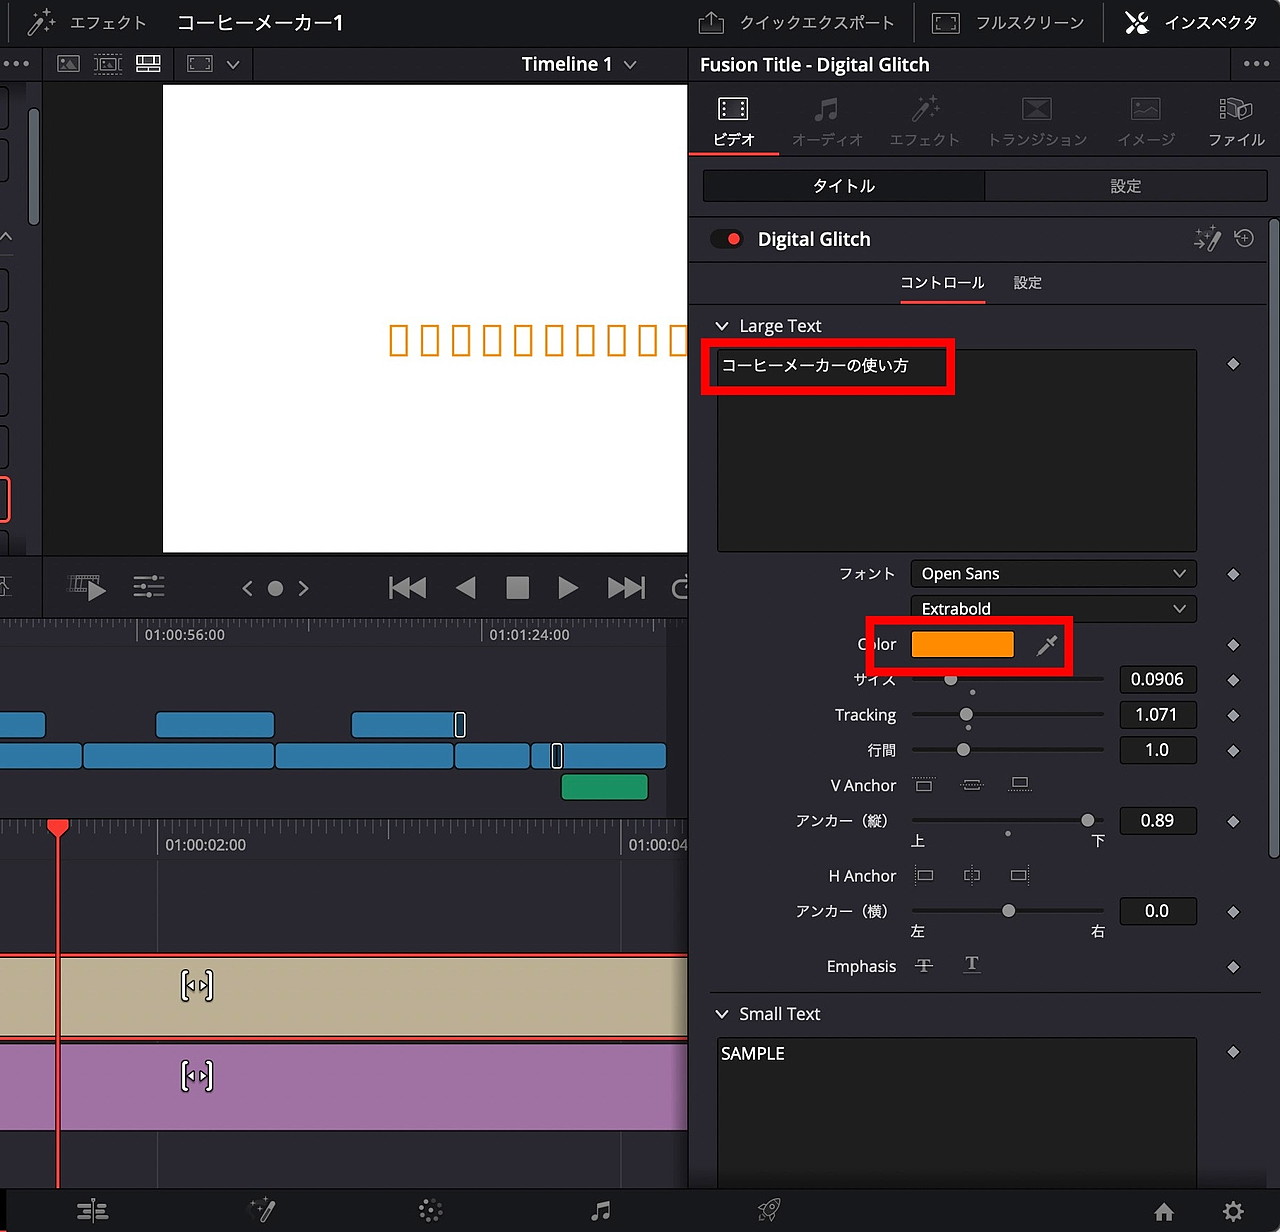Viewport: 1280px width, 1232px height.
Task: Select the タイトル (Title) segment button
Action: point(844,186)
